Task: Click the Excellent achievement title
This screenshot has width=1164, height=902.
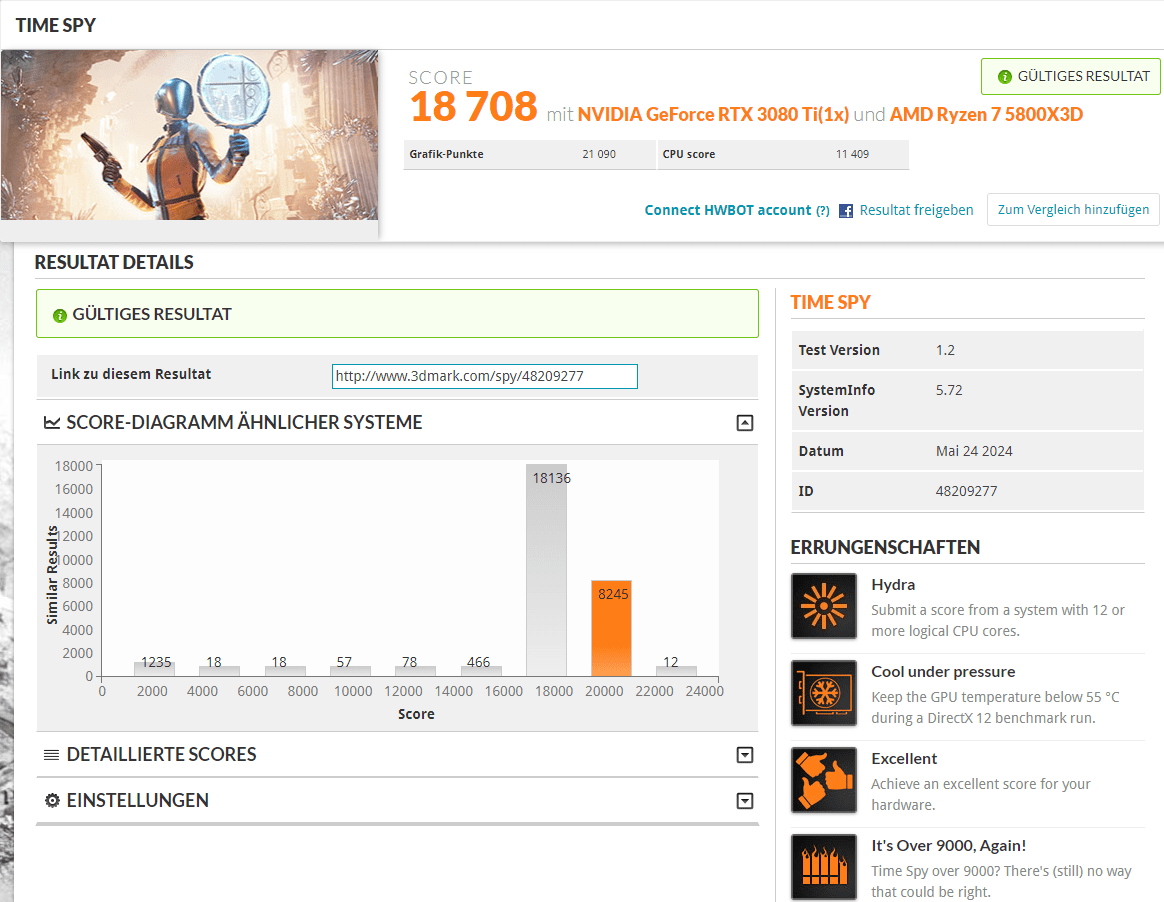Action: [x=904, y=759]
